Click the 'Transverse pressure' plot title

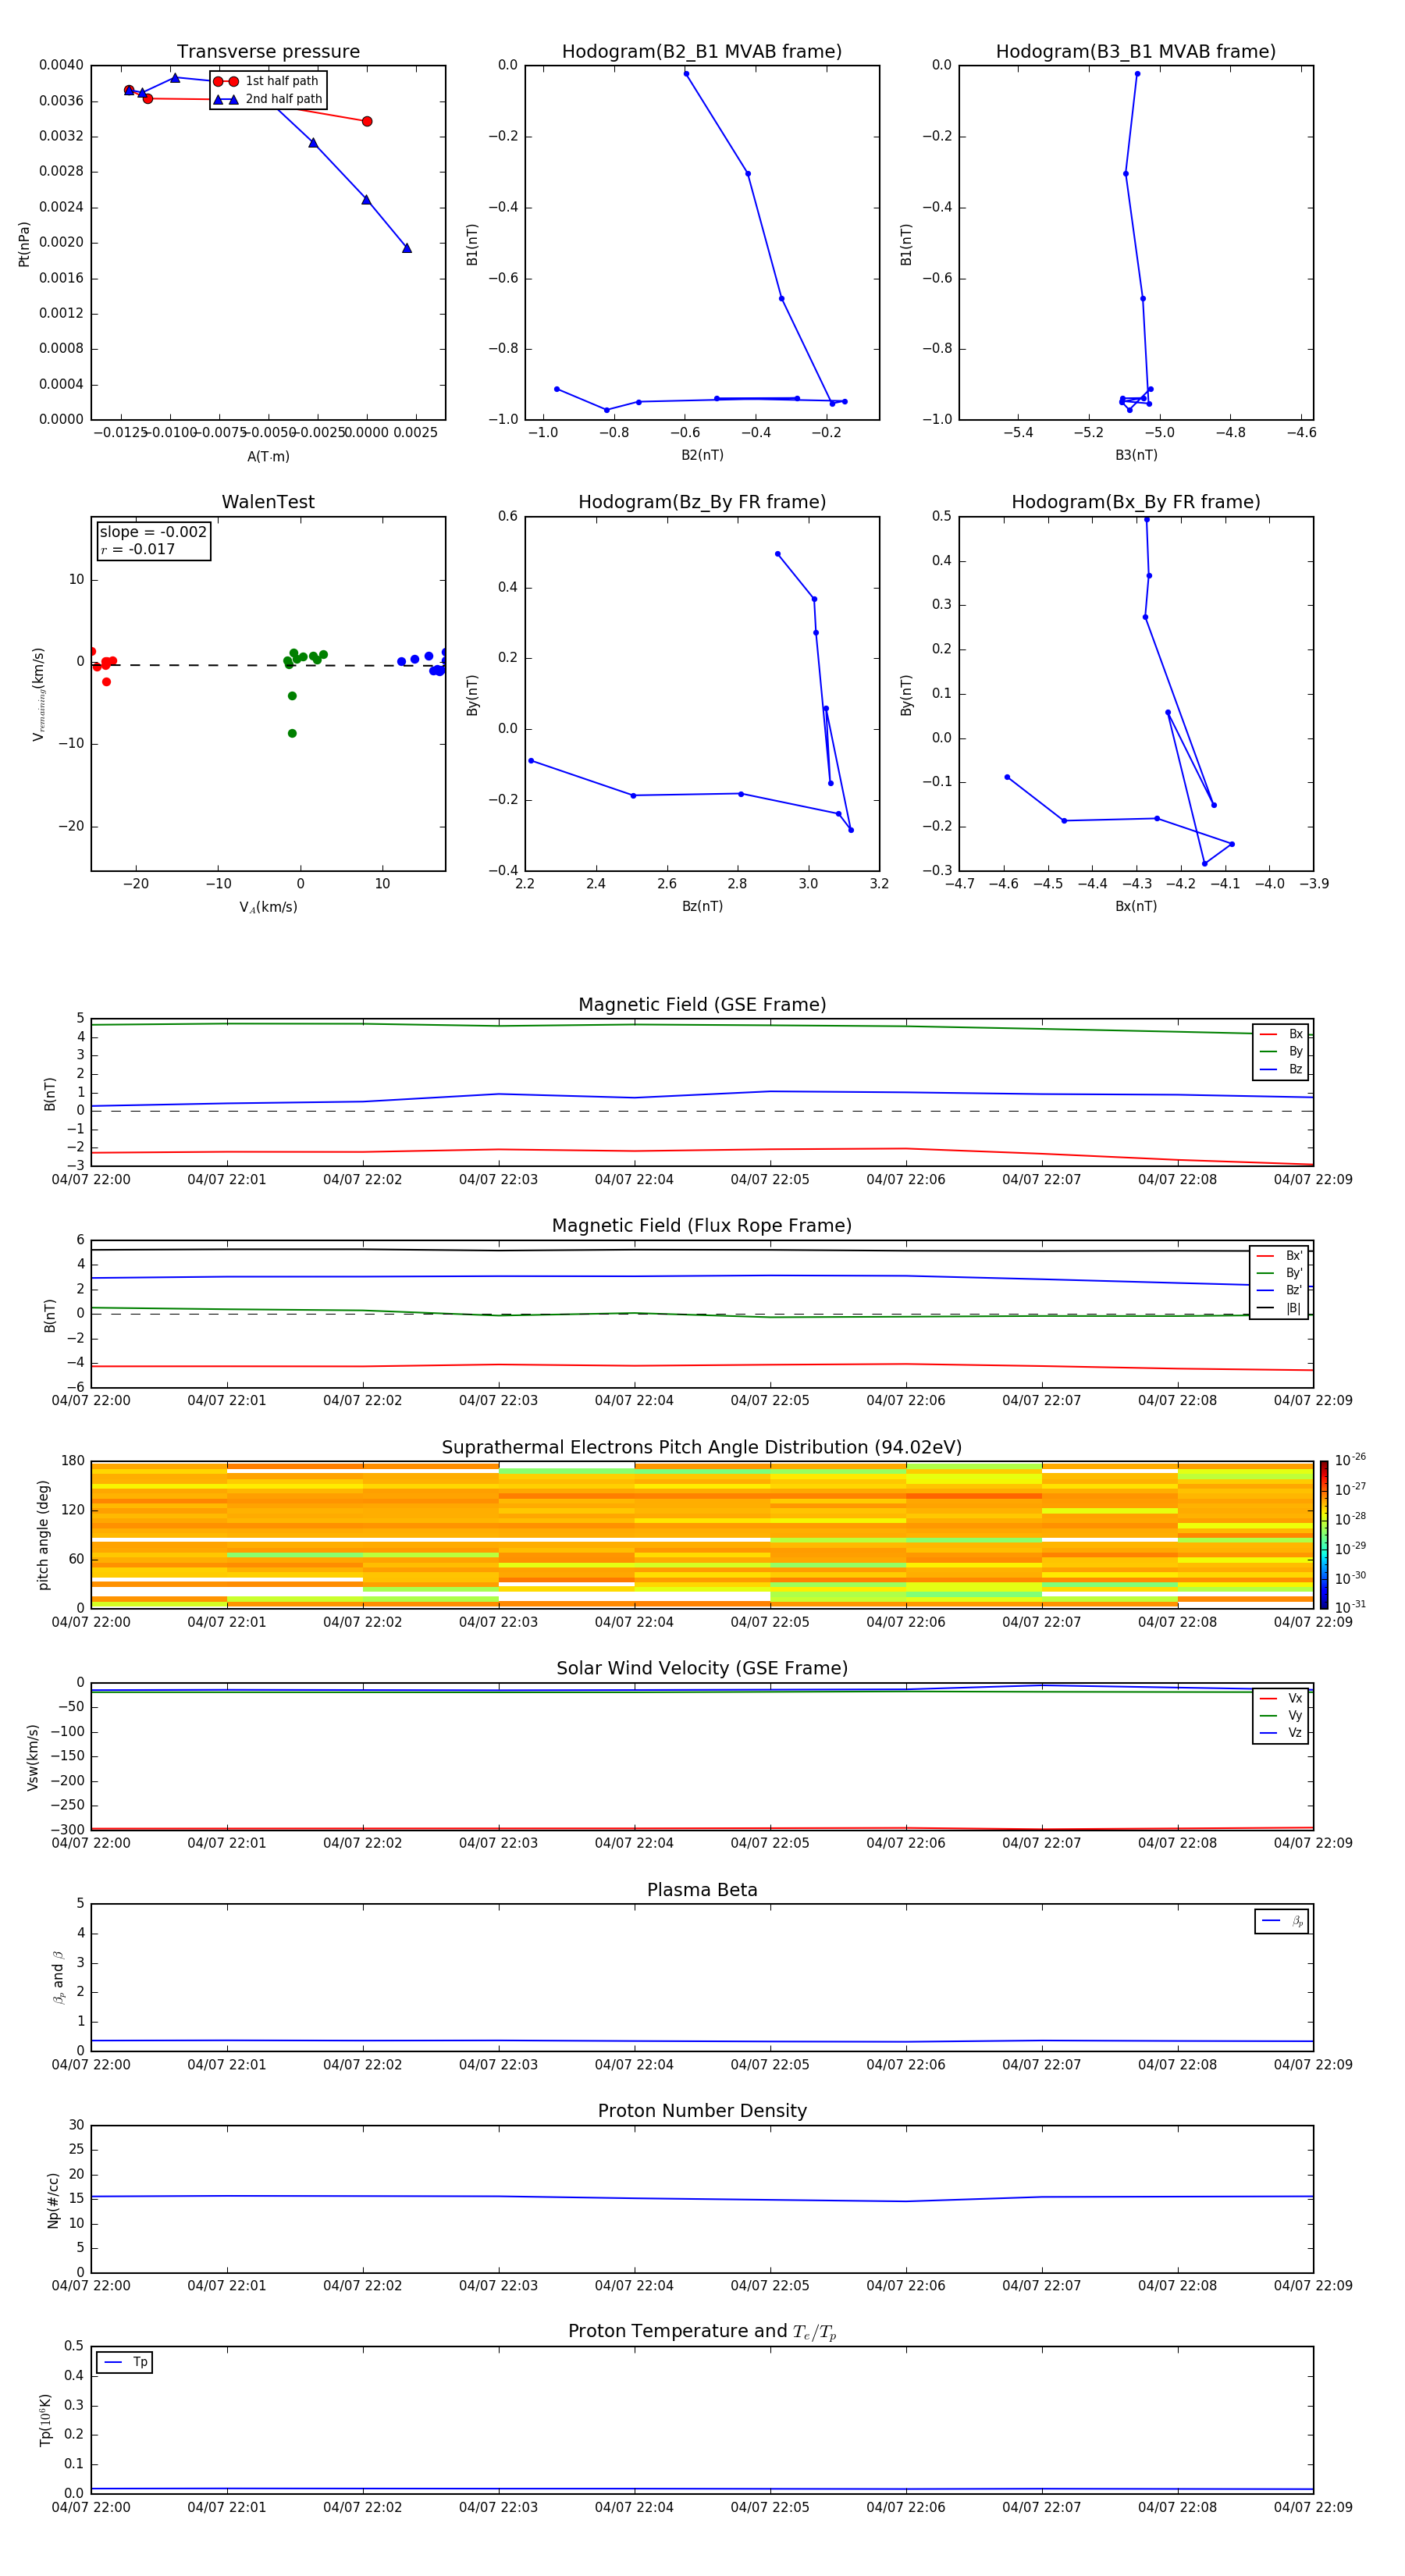click(x=268, y=52)
